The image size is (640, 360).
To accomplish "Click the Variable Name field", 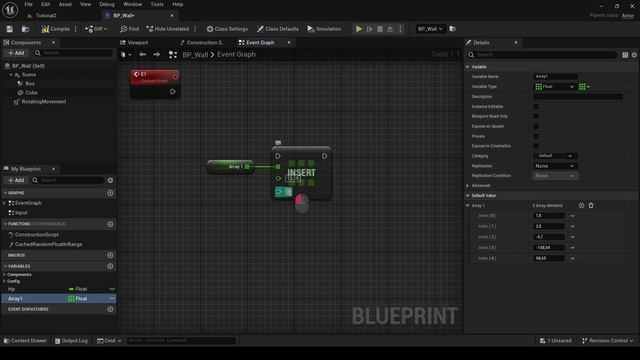I will pos(556,76).
